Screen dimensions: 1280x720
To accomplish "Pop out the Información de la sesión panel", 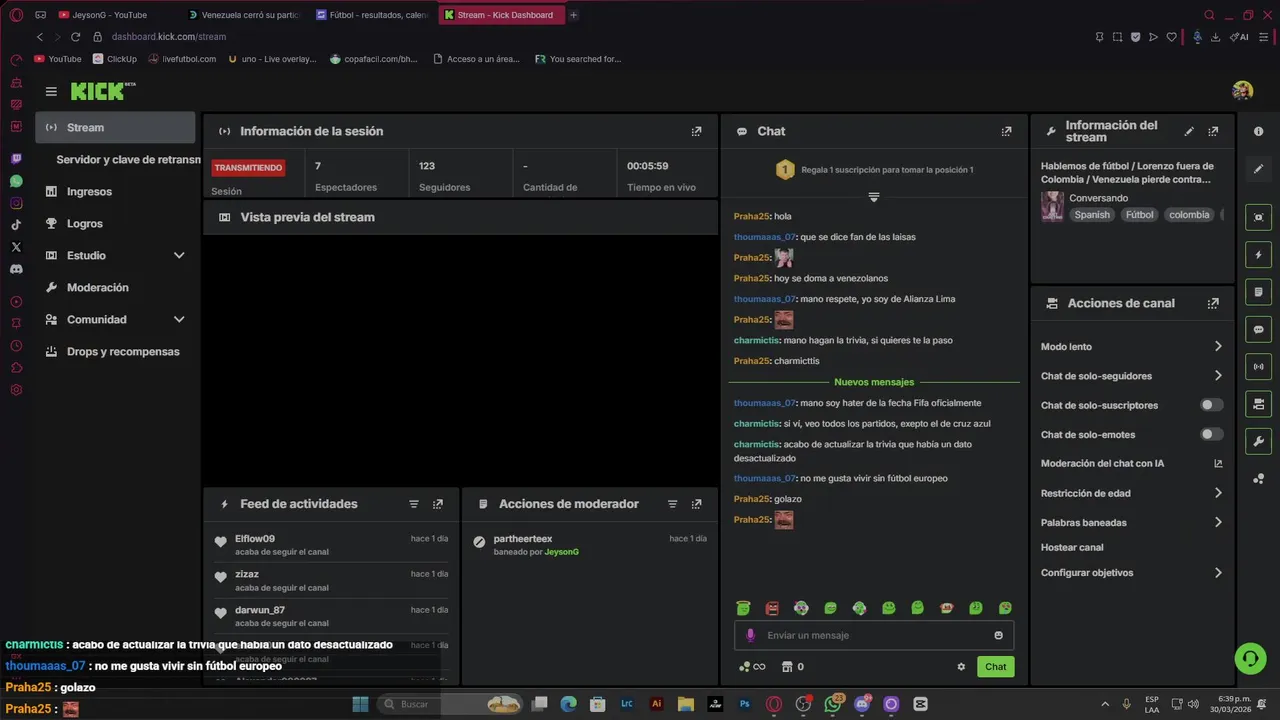I will pos(696,131).
